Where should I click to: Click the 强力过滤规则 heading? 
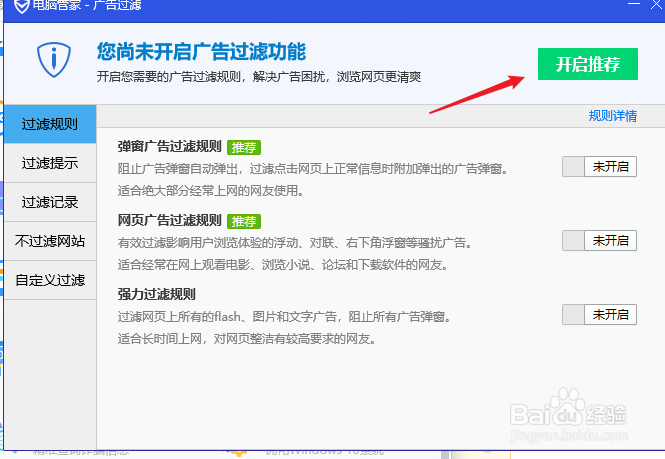coord(156,294)
